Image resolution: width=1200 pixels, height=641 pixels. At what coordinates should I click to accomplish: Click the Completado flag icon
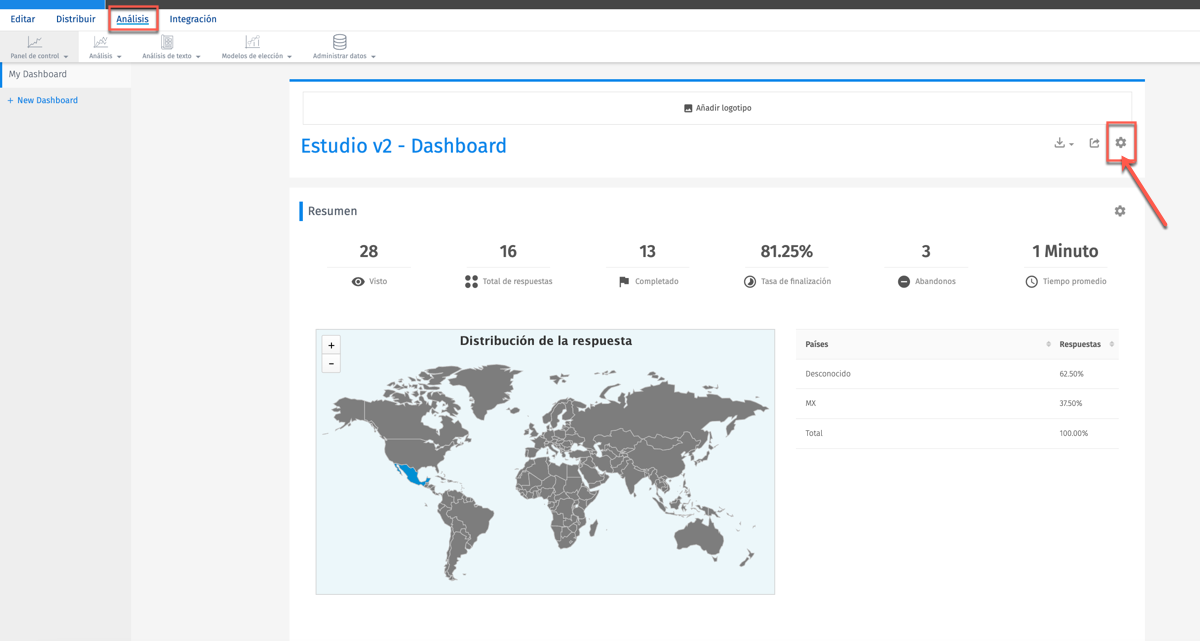pos(624,282)
